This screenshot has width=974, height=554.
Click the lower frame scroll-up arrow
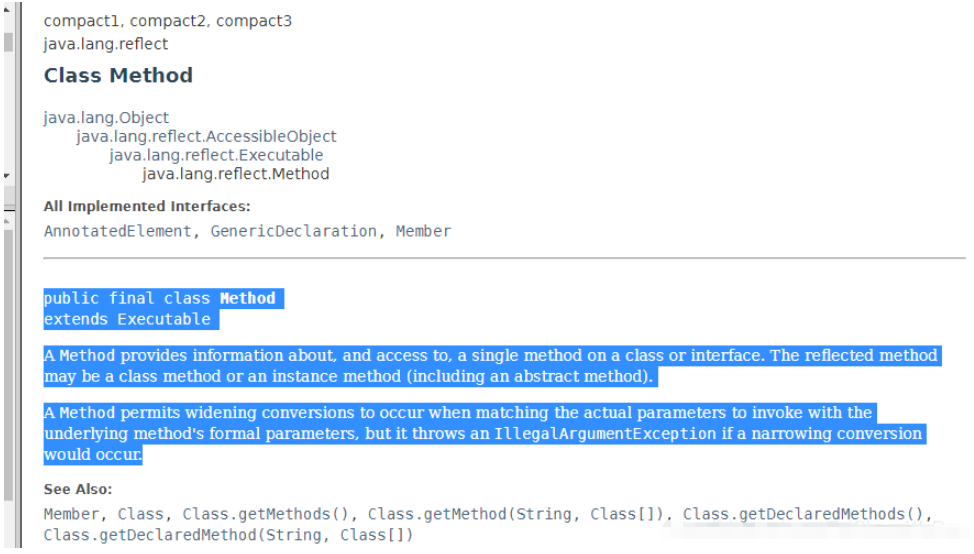(8, 219)
